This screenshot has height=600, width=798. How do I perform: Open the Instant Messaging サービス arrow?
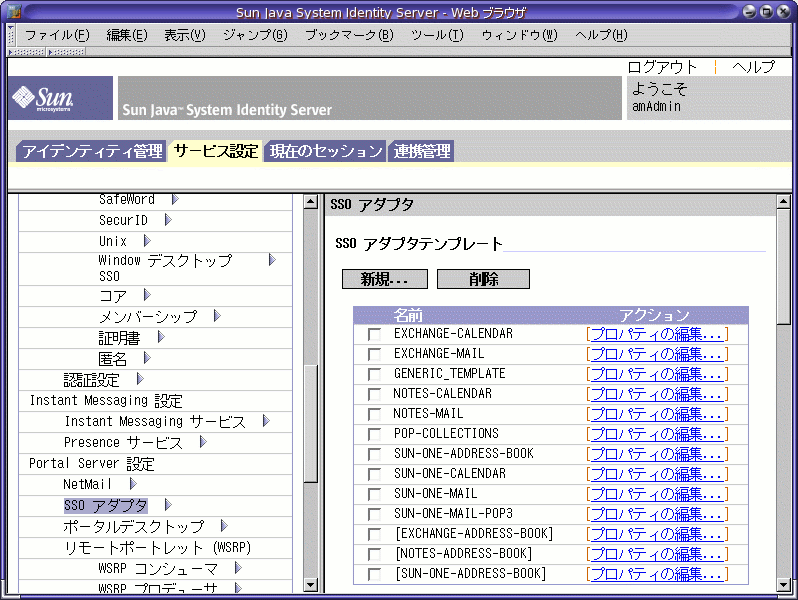266,421
